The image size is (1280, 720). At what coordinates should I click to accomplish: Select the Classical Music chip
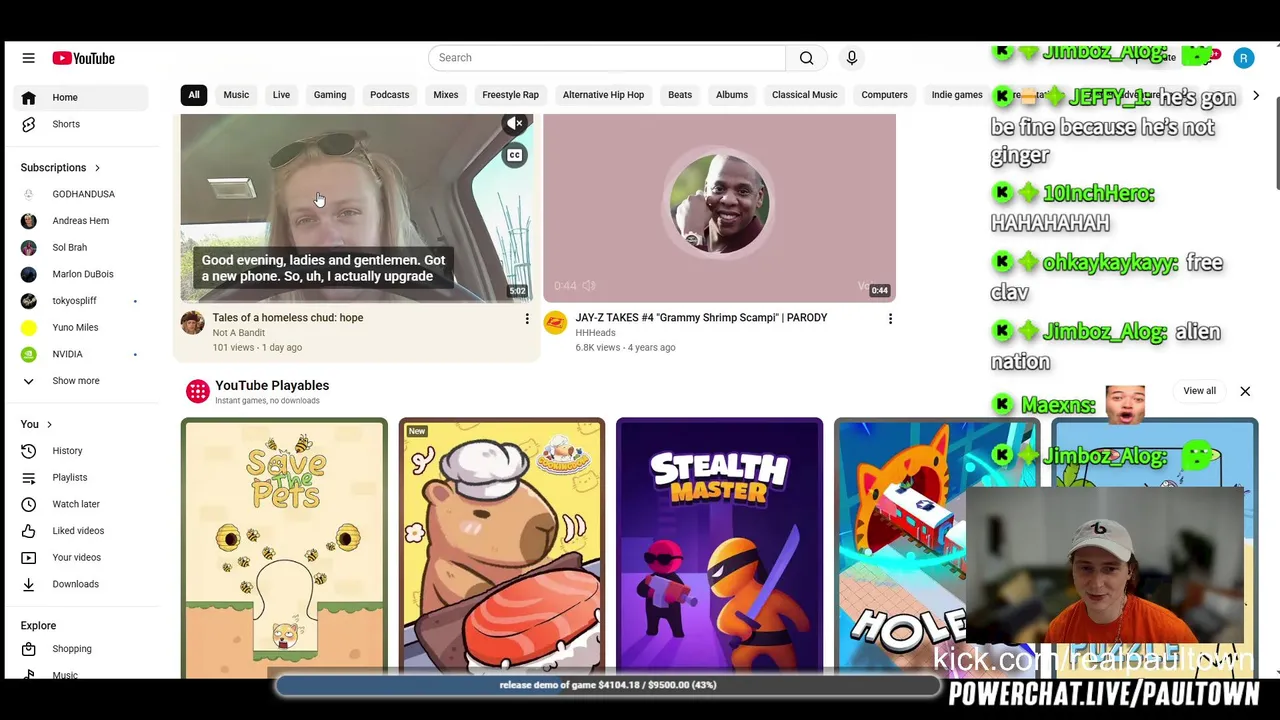(804, 95)
